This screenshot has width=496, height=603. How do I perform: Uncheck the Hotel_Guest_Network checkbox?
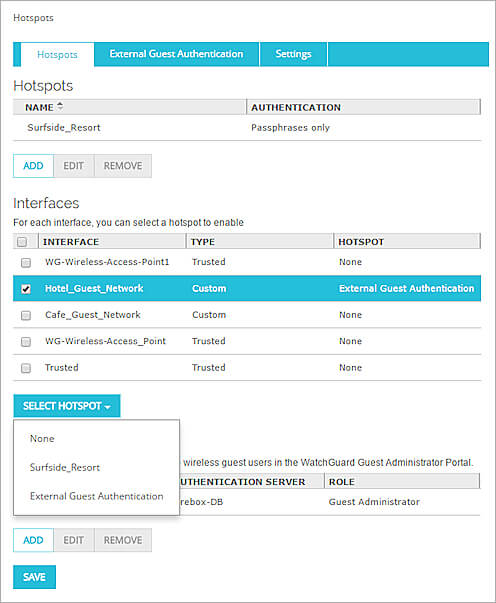[x=26, y=289]
